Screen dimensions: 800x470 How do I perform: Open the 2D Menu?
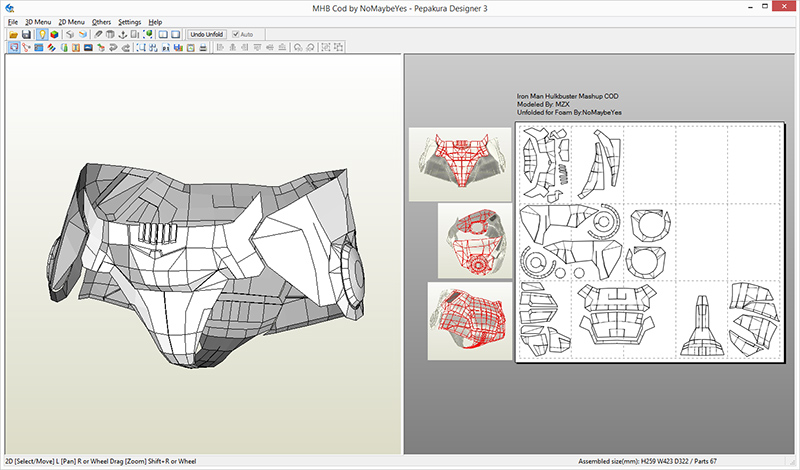coord(71,22)
